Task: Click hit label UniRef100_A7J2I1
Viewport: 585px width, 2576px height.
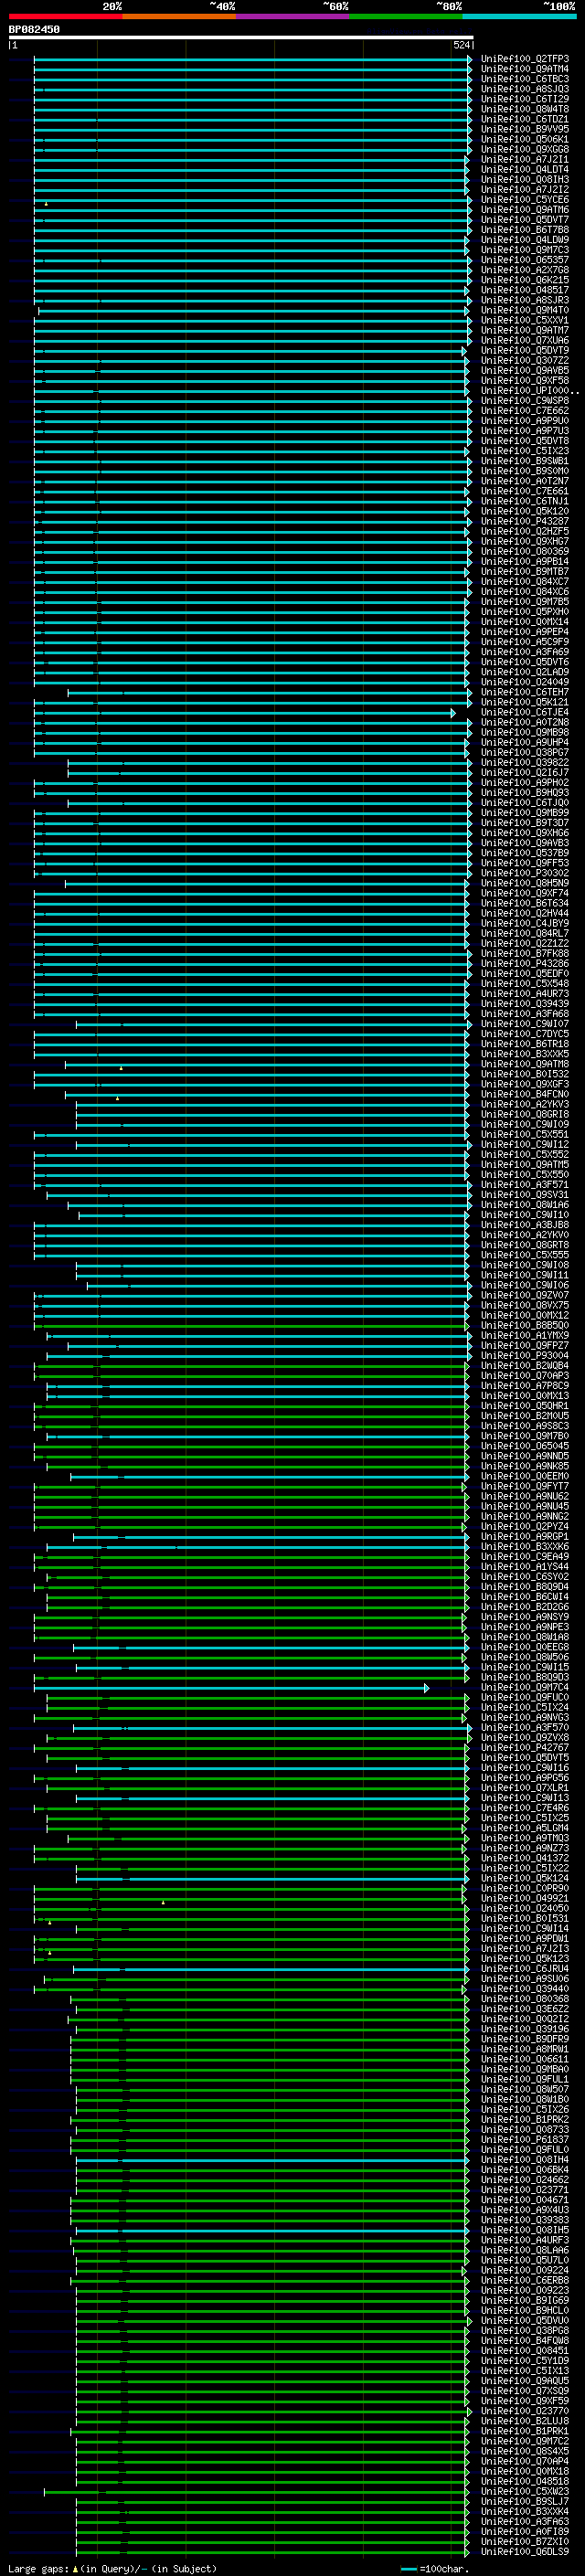Action: point(525,159)
